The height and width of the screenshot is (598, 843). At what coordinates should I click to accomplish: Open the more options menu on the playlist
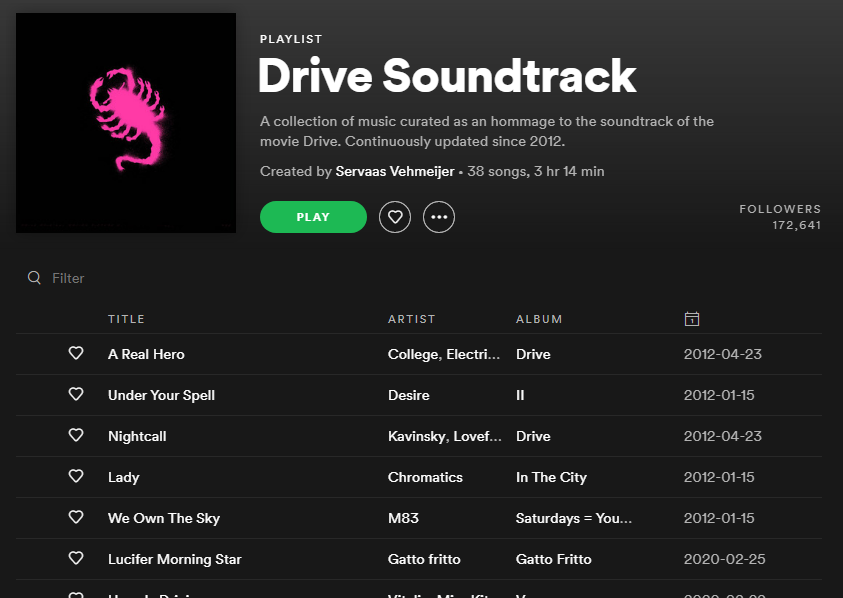(438, 216)
